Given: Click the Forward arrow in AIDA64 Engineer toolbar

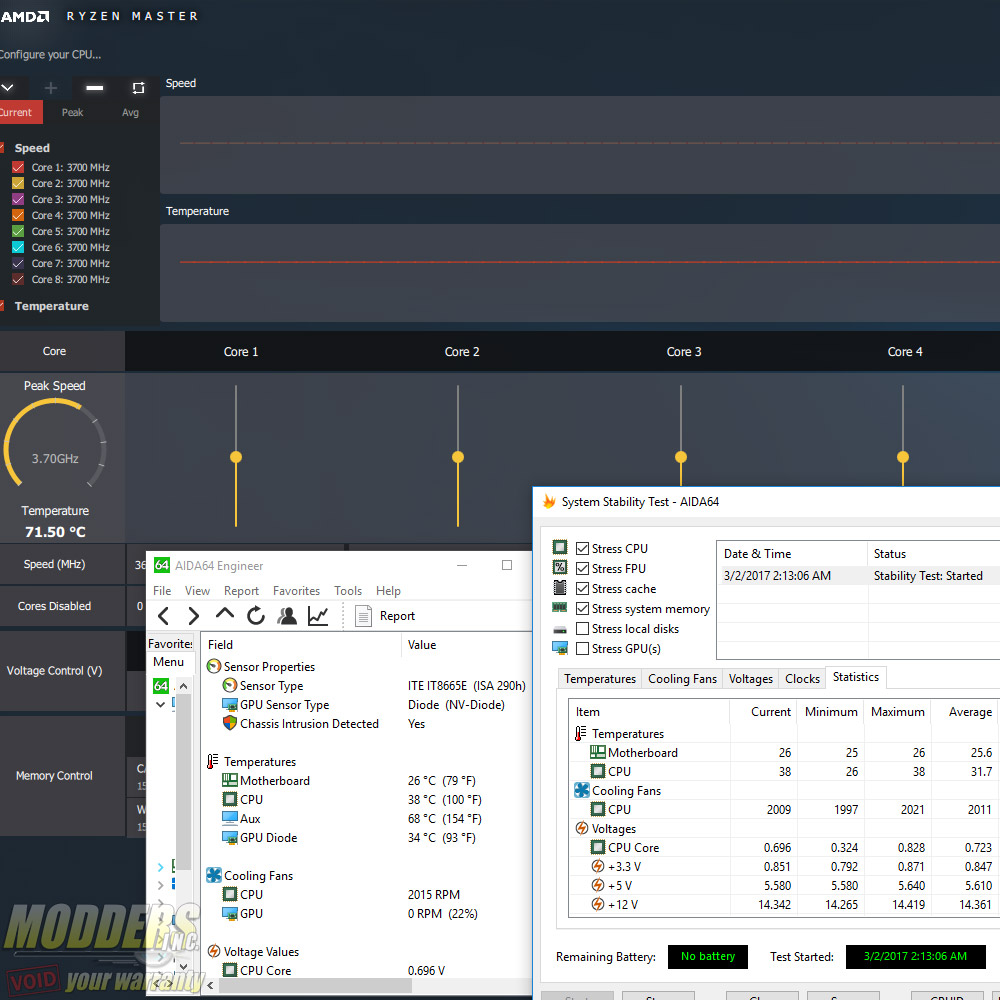Looking at the screenshot, I should coord(194,615).
